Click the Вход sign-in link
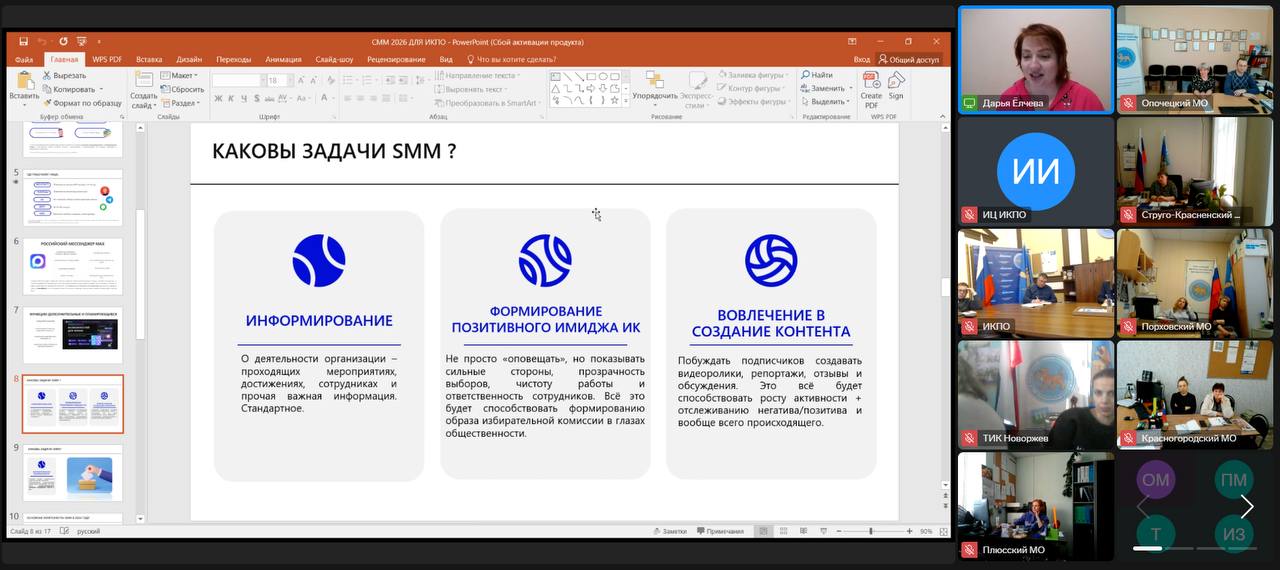Viewport: 1280px width, 570px height. point(862,59)
